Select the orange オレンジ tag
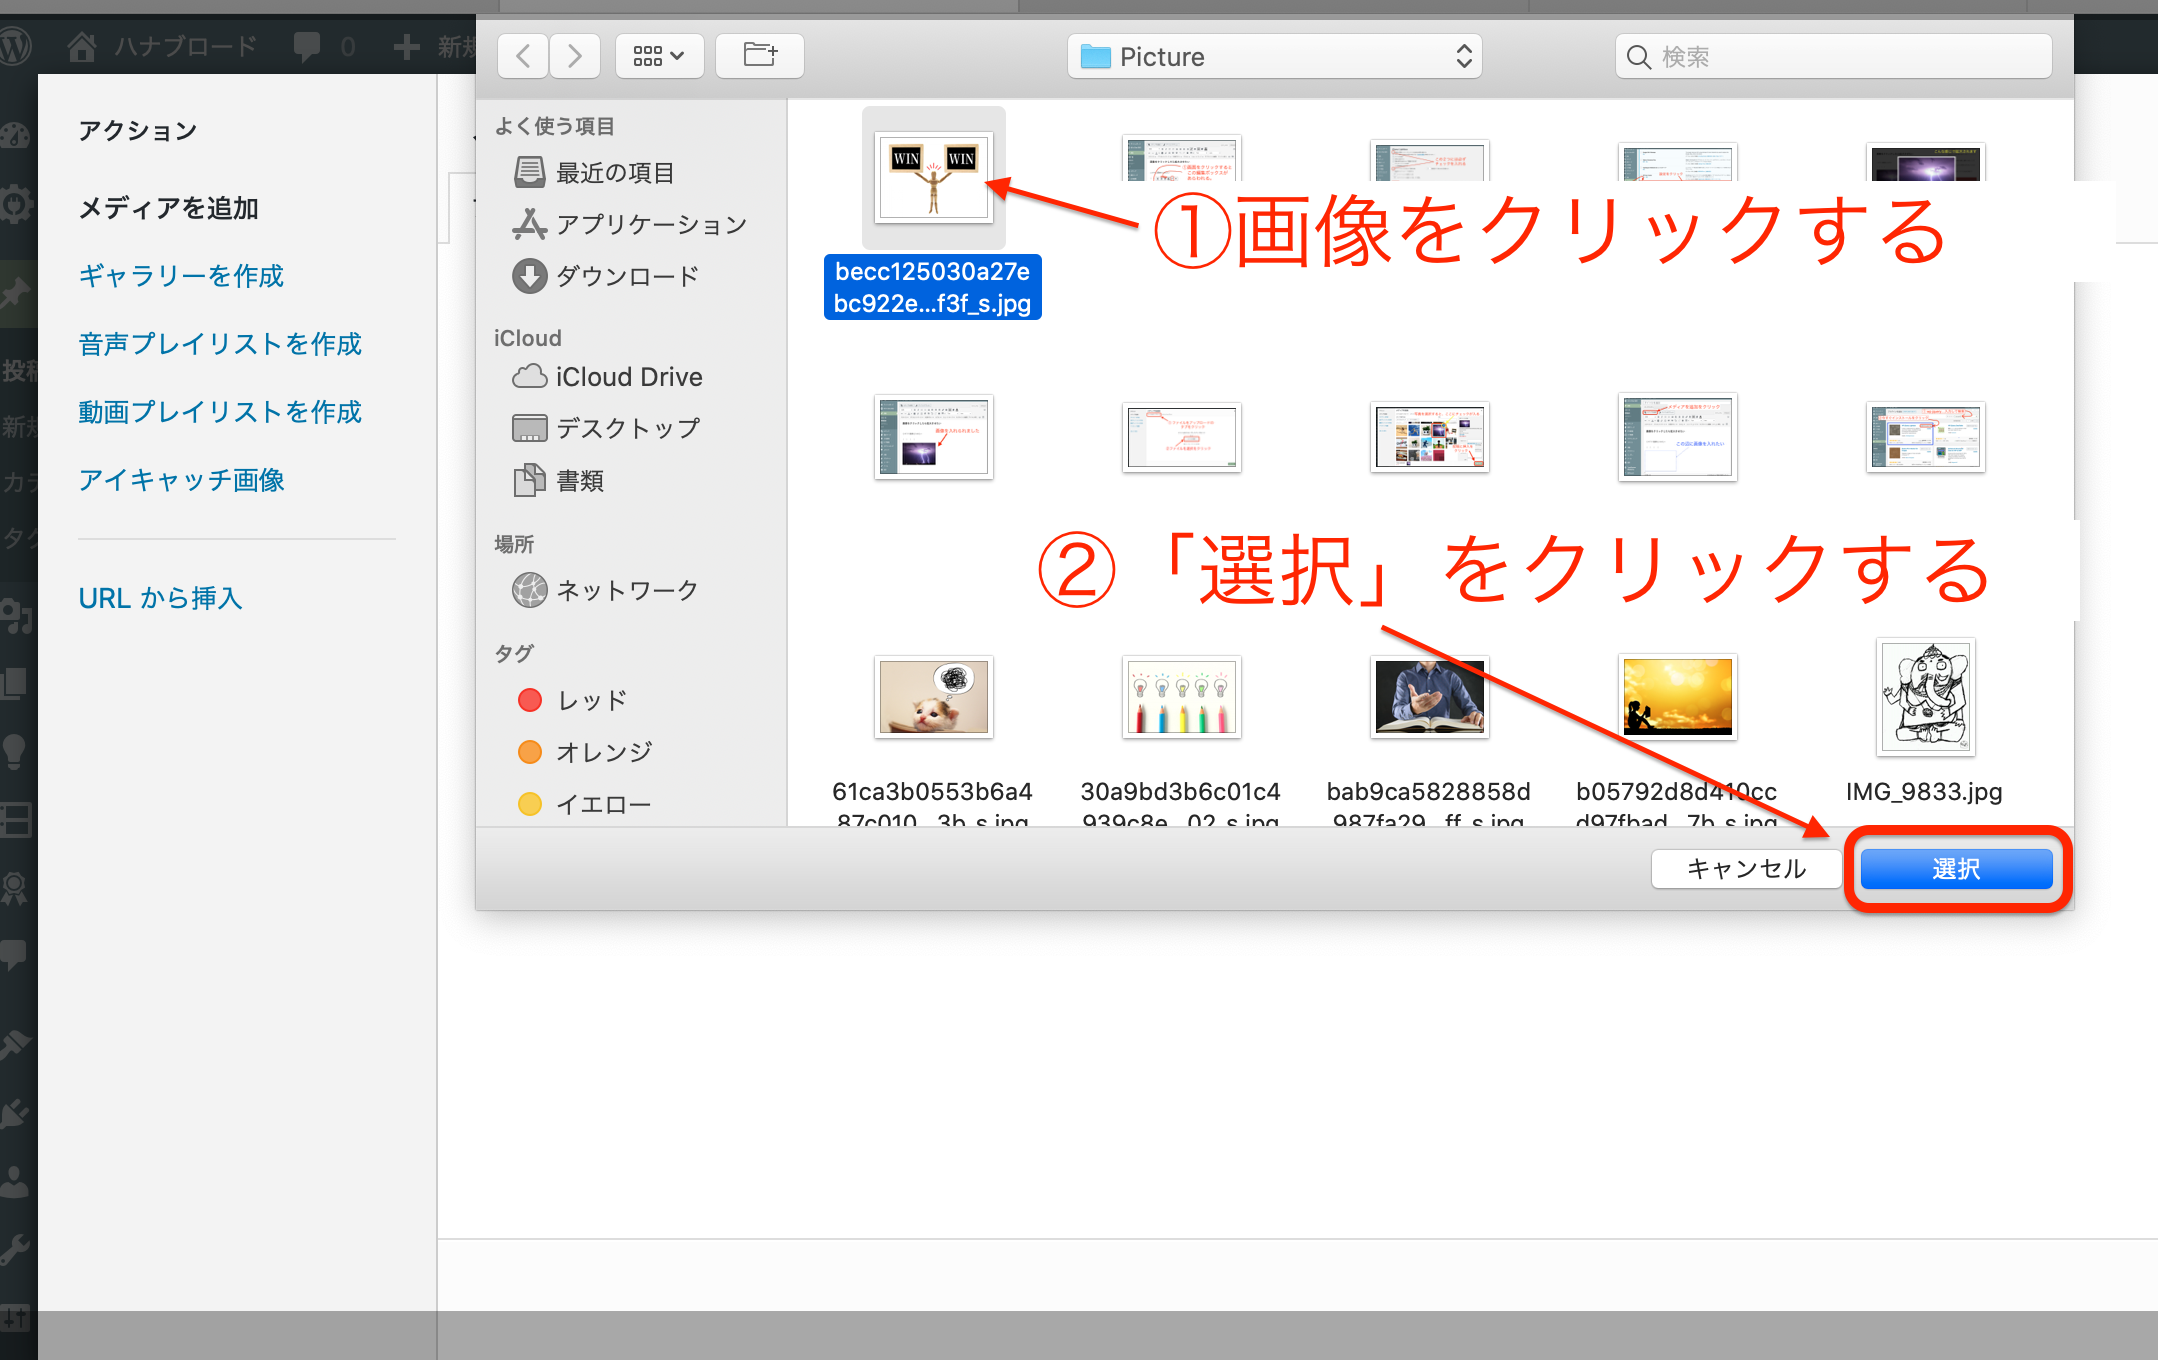Image resolution: width=2158 pixels, height=1360 pixels. coord(603,753)
